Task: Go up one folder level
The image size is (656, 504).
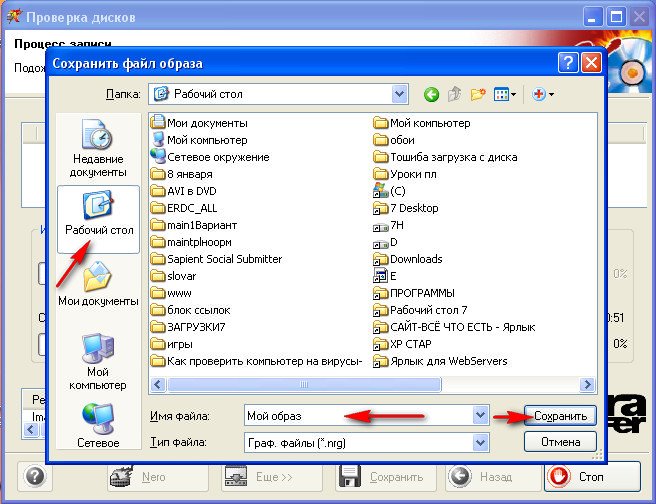Action: click(x=454, y=95)
